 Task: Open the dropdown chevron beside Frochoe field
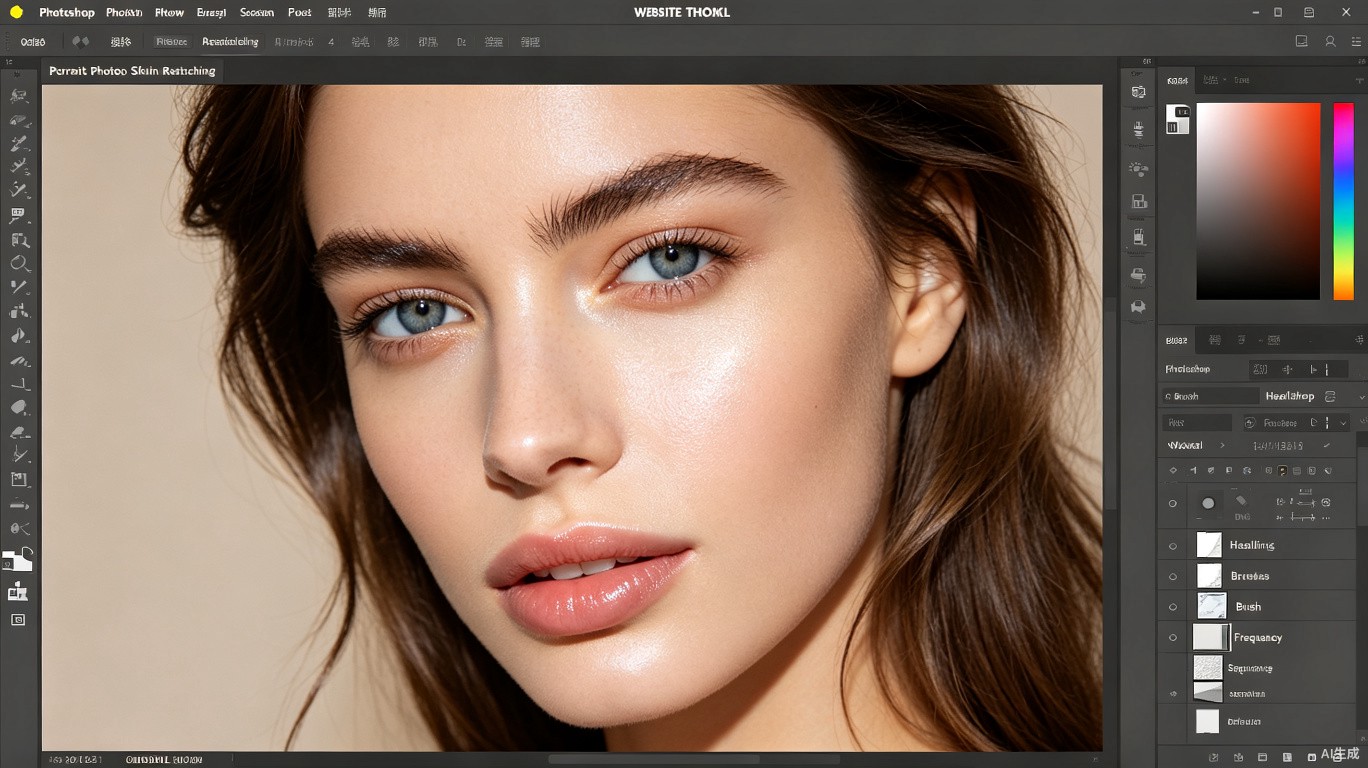tap(1343, 423)
